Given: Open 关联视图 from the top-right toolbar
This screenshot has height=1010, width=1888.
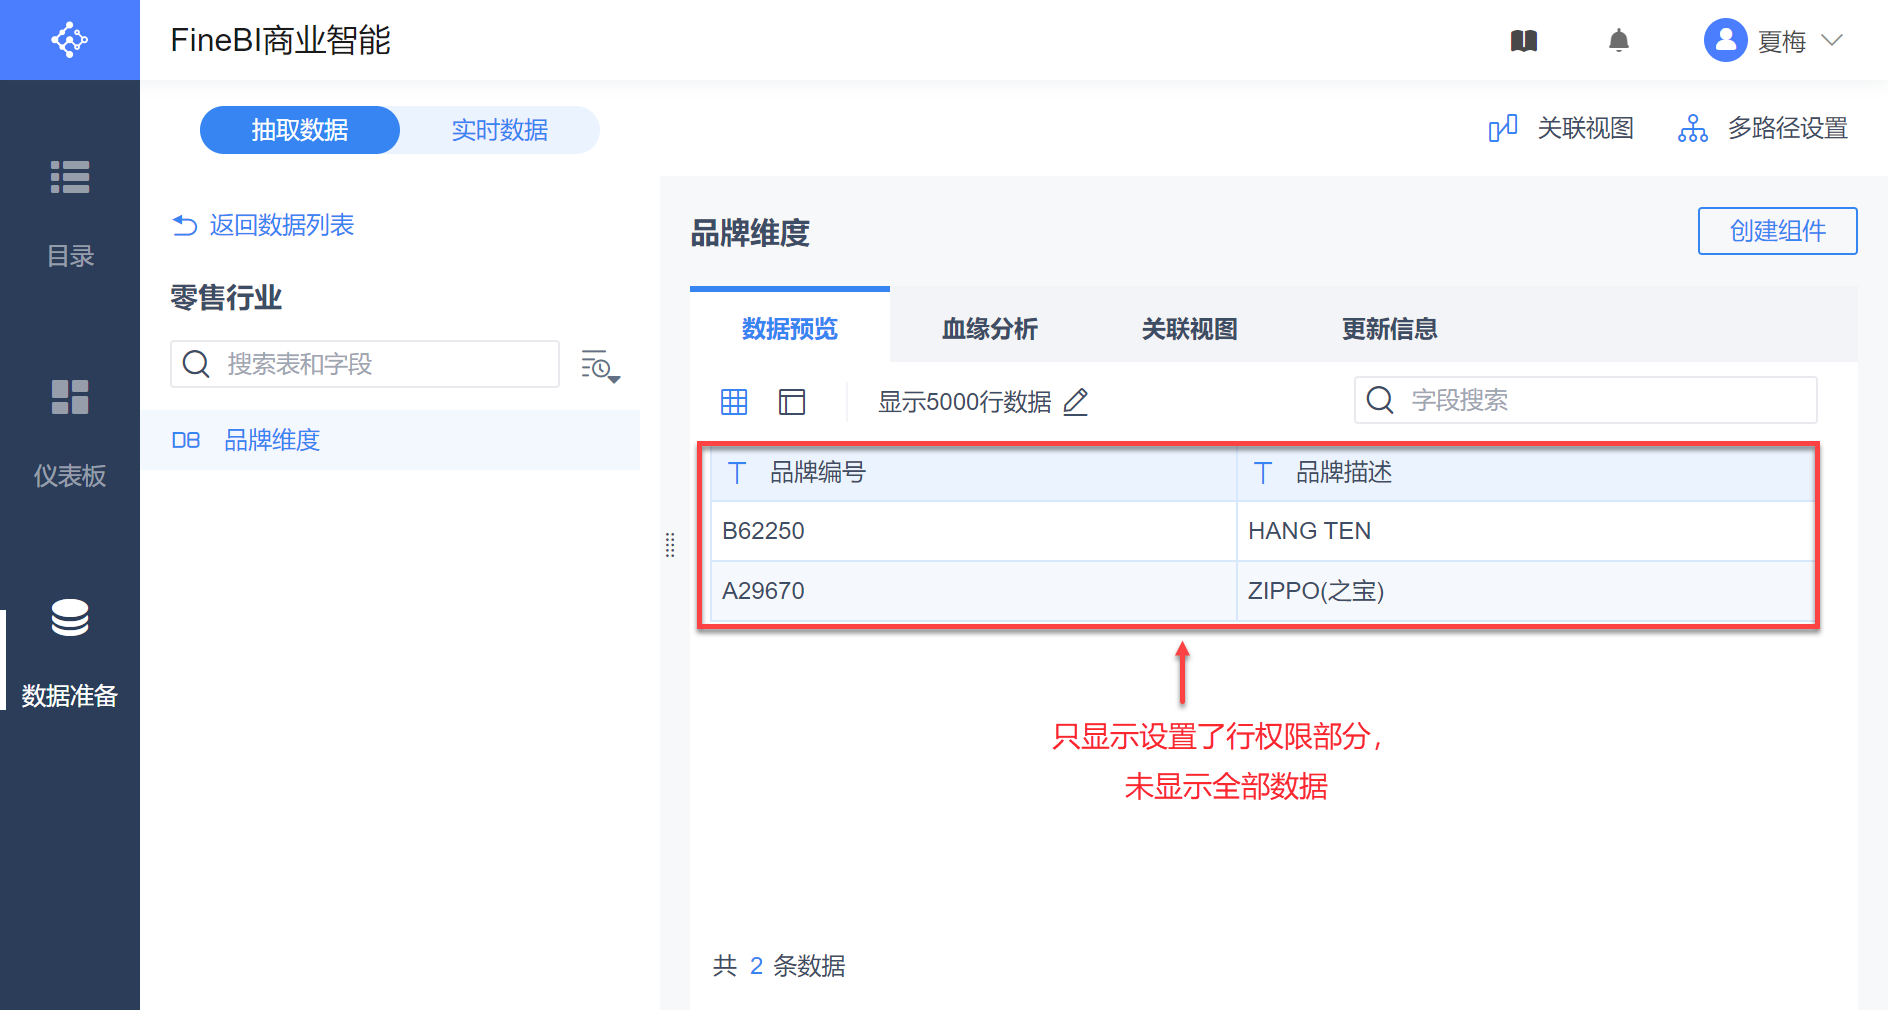Looking at the screenshot, I should coord(1561,129).
